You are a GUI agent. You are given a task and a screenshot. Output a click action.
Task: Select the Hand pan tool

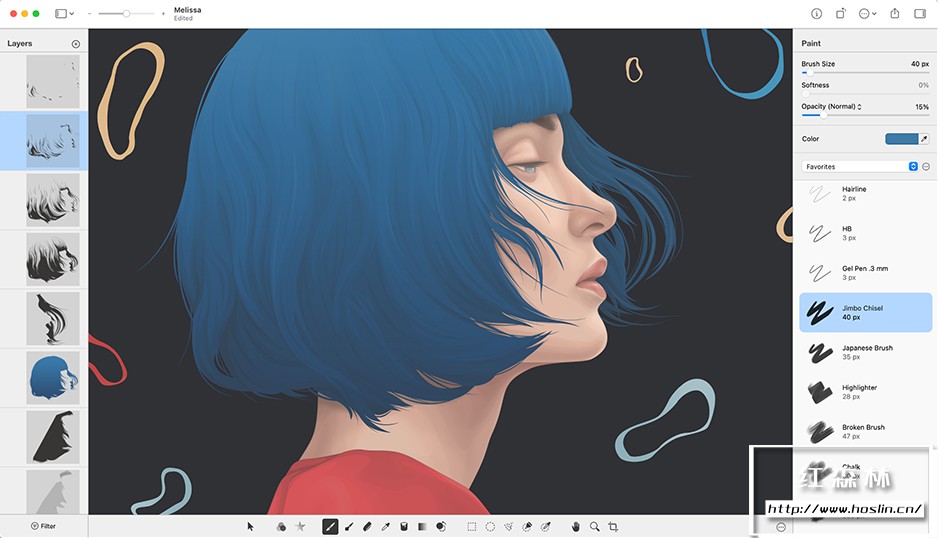pos(575,527)
